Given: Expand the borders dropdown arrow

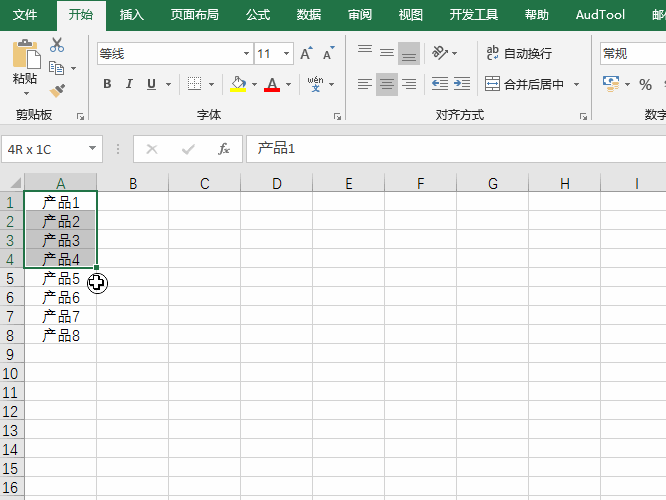Looking at the screenshot, I should (211, 84).
